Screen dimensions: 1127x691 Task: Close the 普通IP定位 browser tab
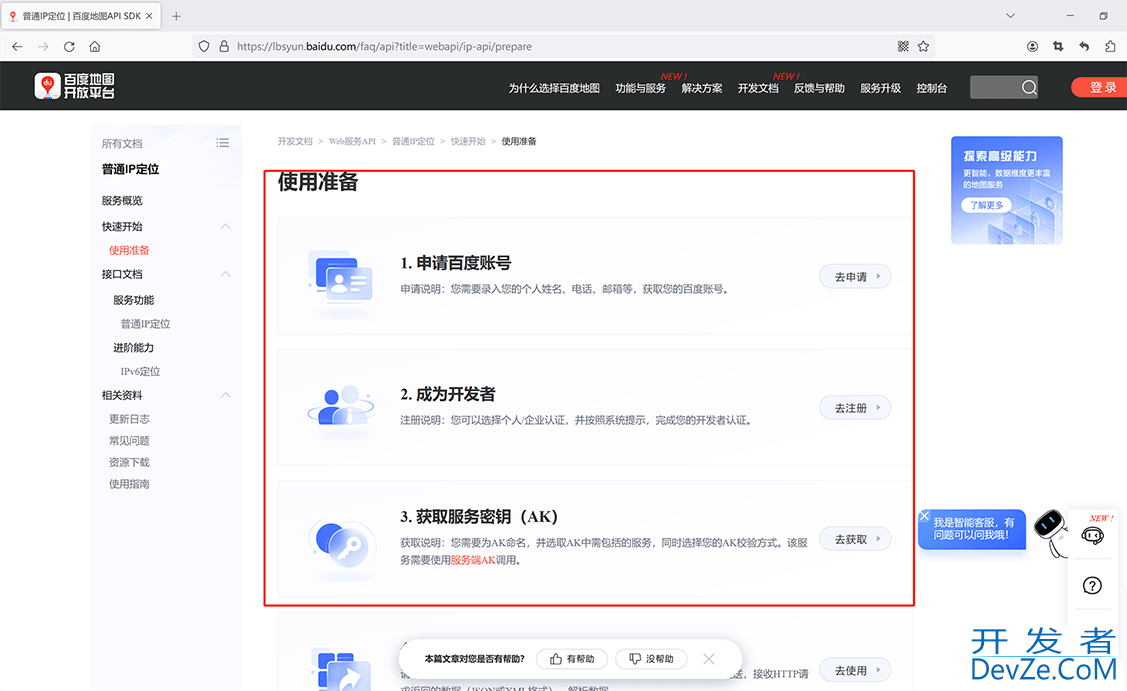pos(149,16)
